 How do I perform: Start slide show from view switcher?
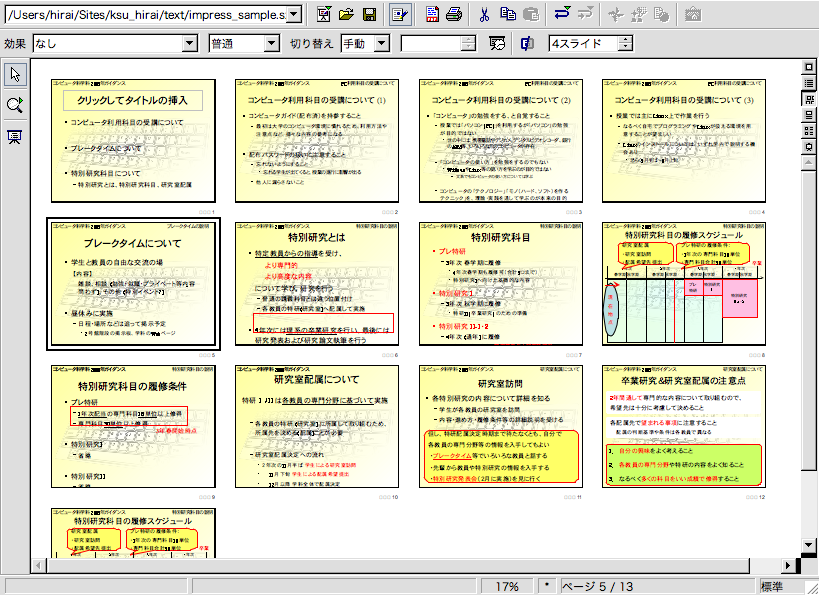pos(809,147)
